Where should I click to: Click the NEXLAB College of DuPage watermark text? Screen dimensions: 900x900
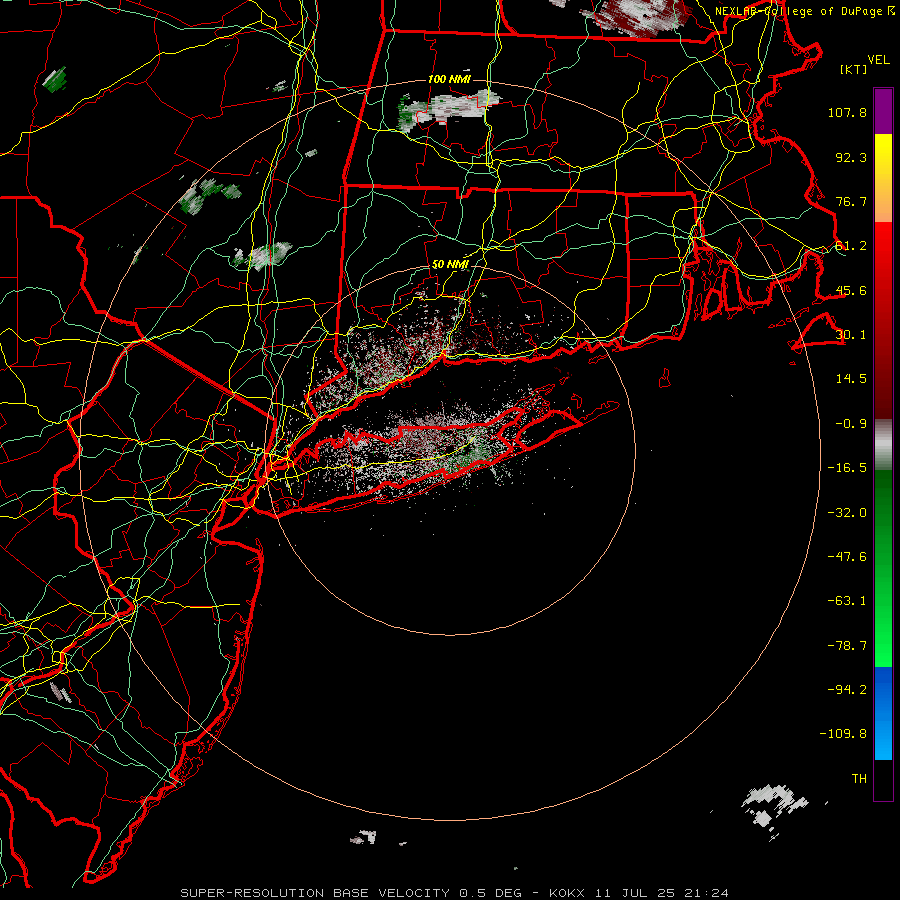pos(804,11)
